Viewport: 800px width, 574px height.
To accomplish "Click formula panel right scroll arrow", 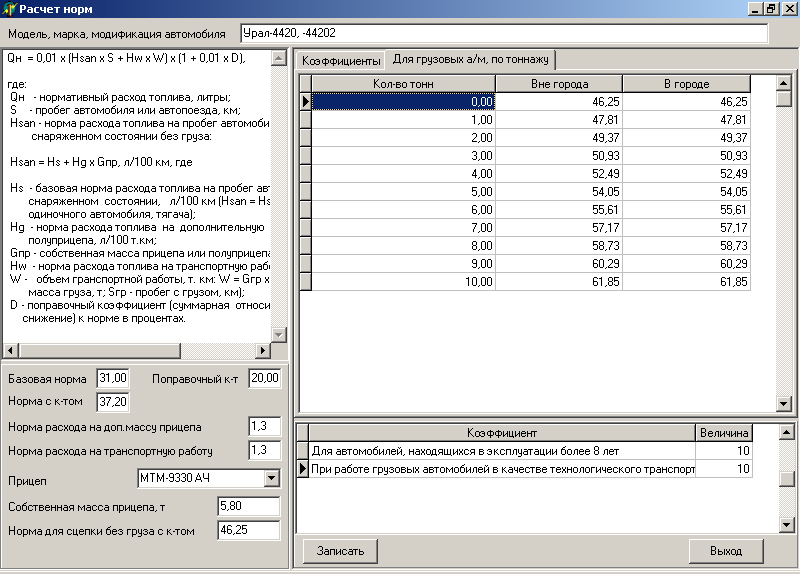I will pos(263,351).
